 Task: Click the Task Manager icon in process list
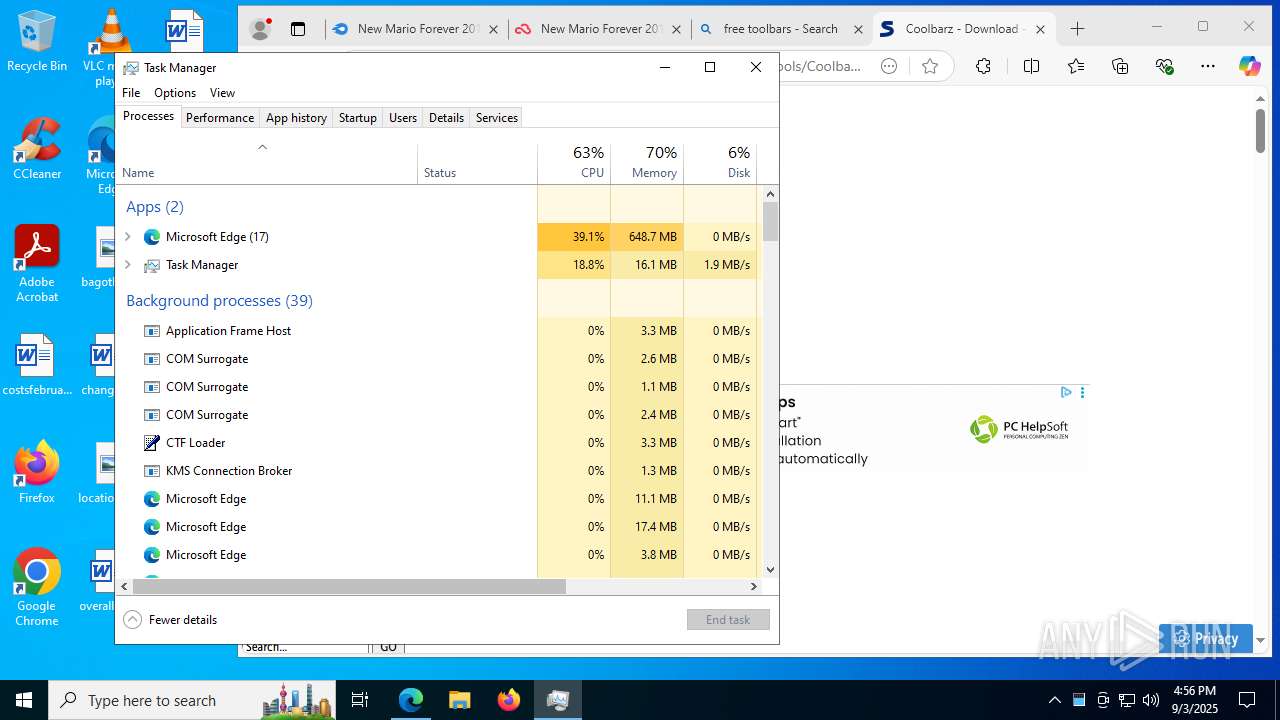pos(152,265)
